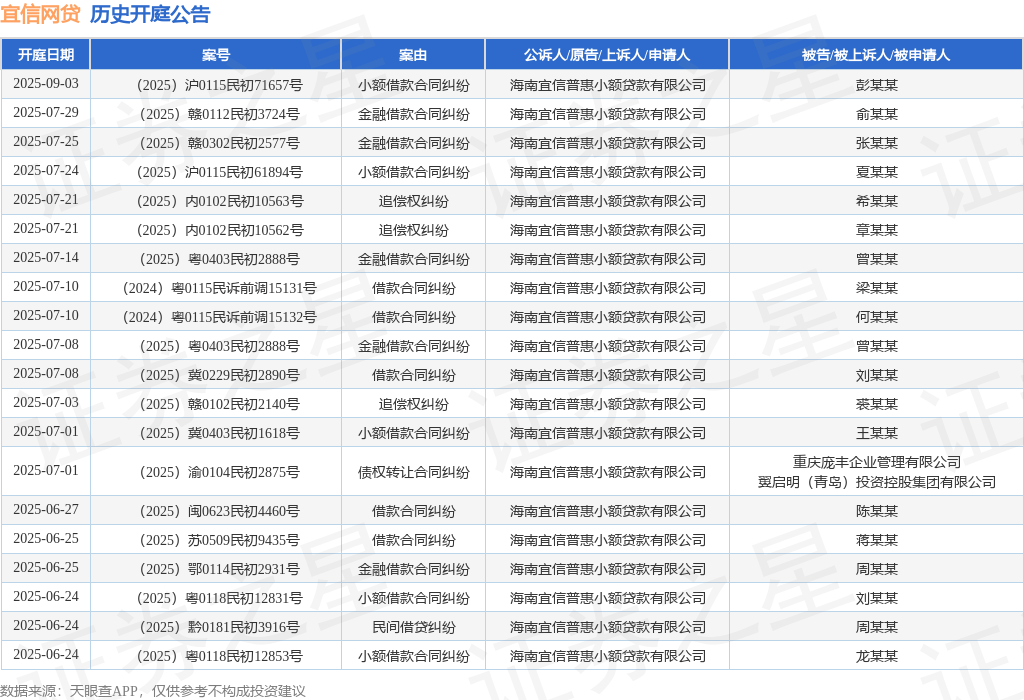This screenshot has height=700, width=1024.
Task: Click plaintiff 海南宜信普惠小额贷款有限公司 in the 2025-09-03 row
Action: [x=607, y=85]
